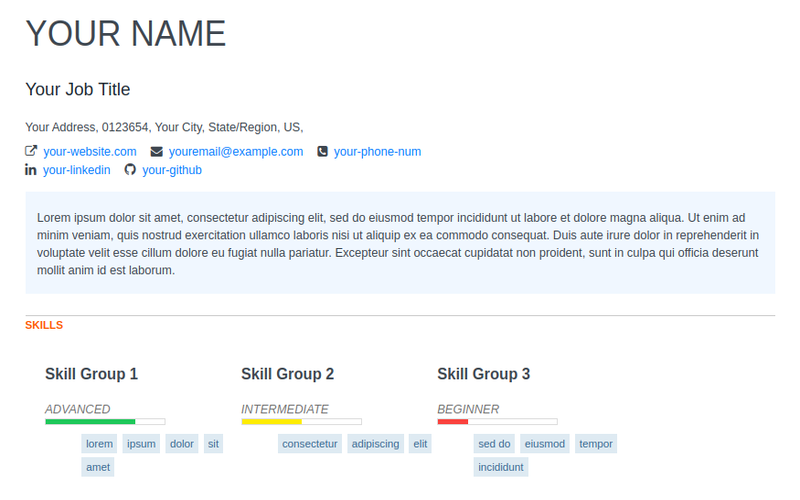Click the LinkedIn logo icon
Screen dimensions: 800x500
(x=31, y=170)
